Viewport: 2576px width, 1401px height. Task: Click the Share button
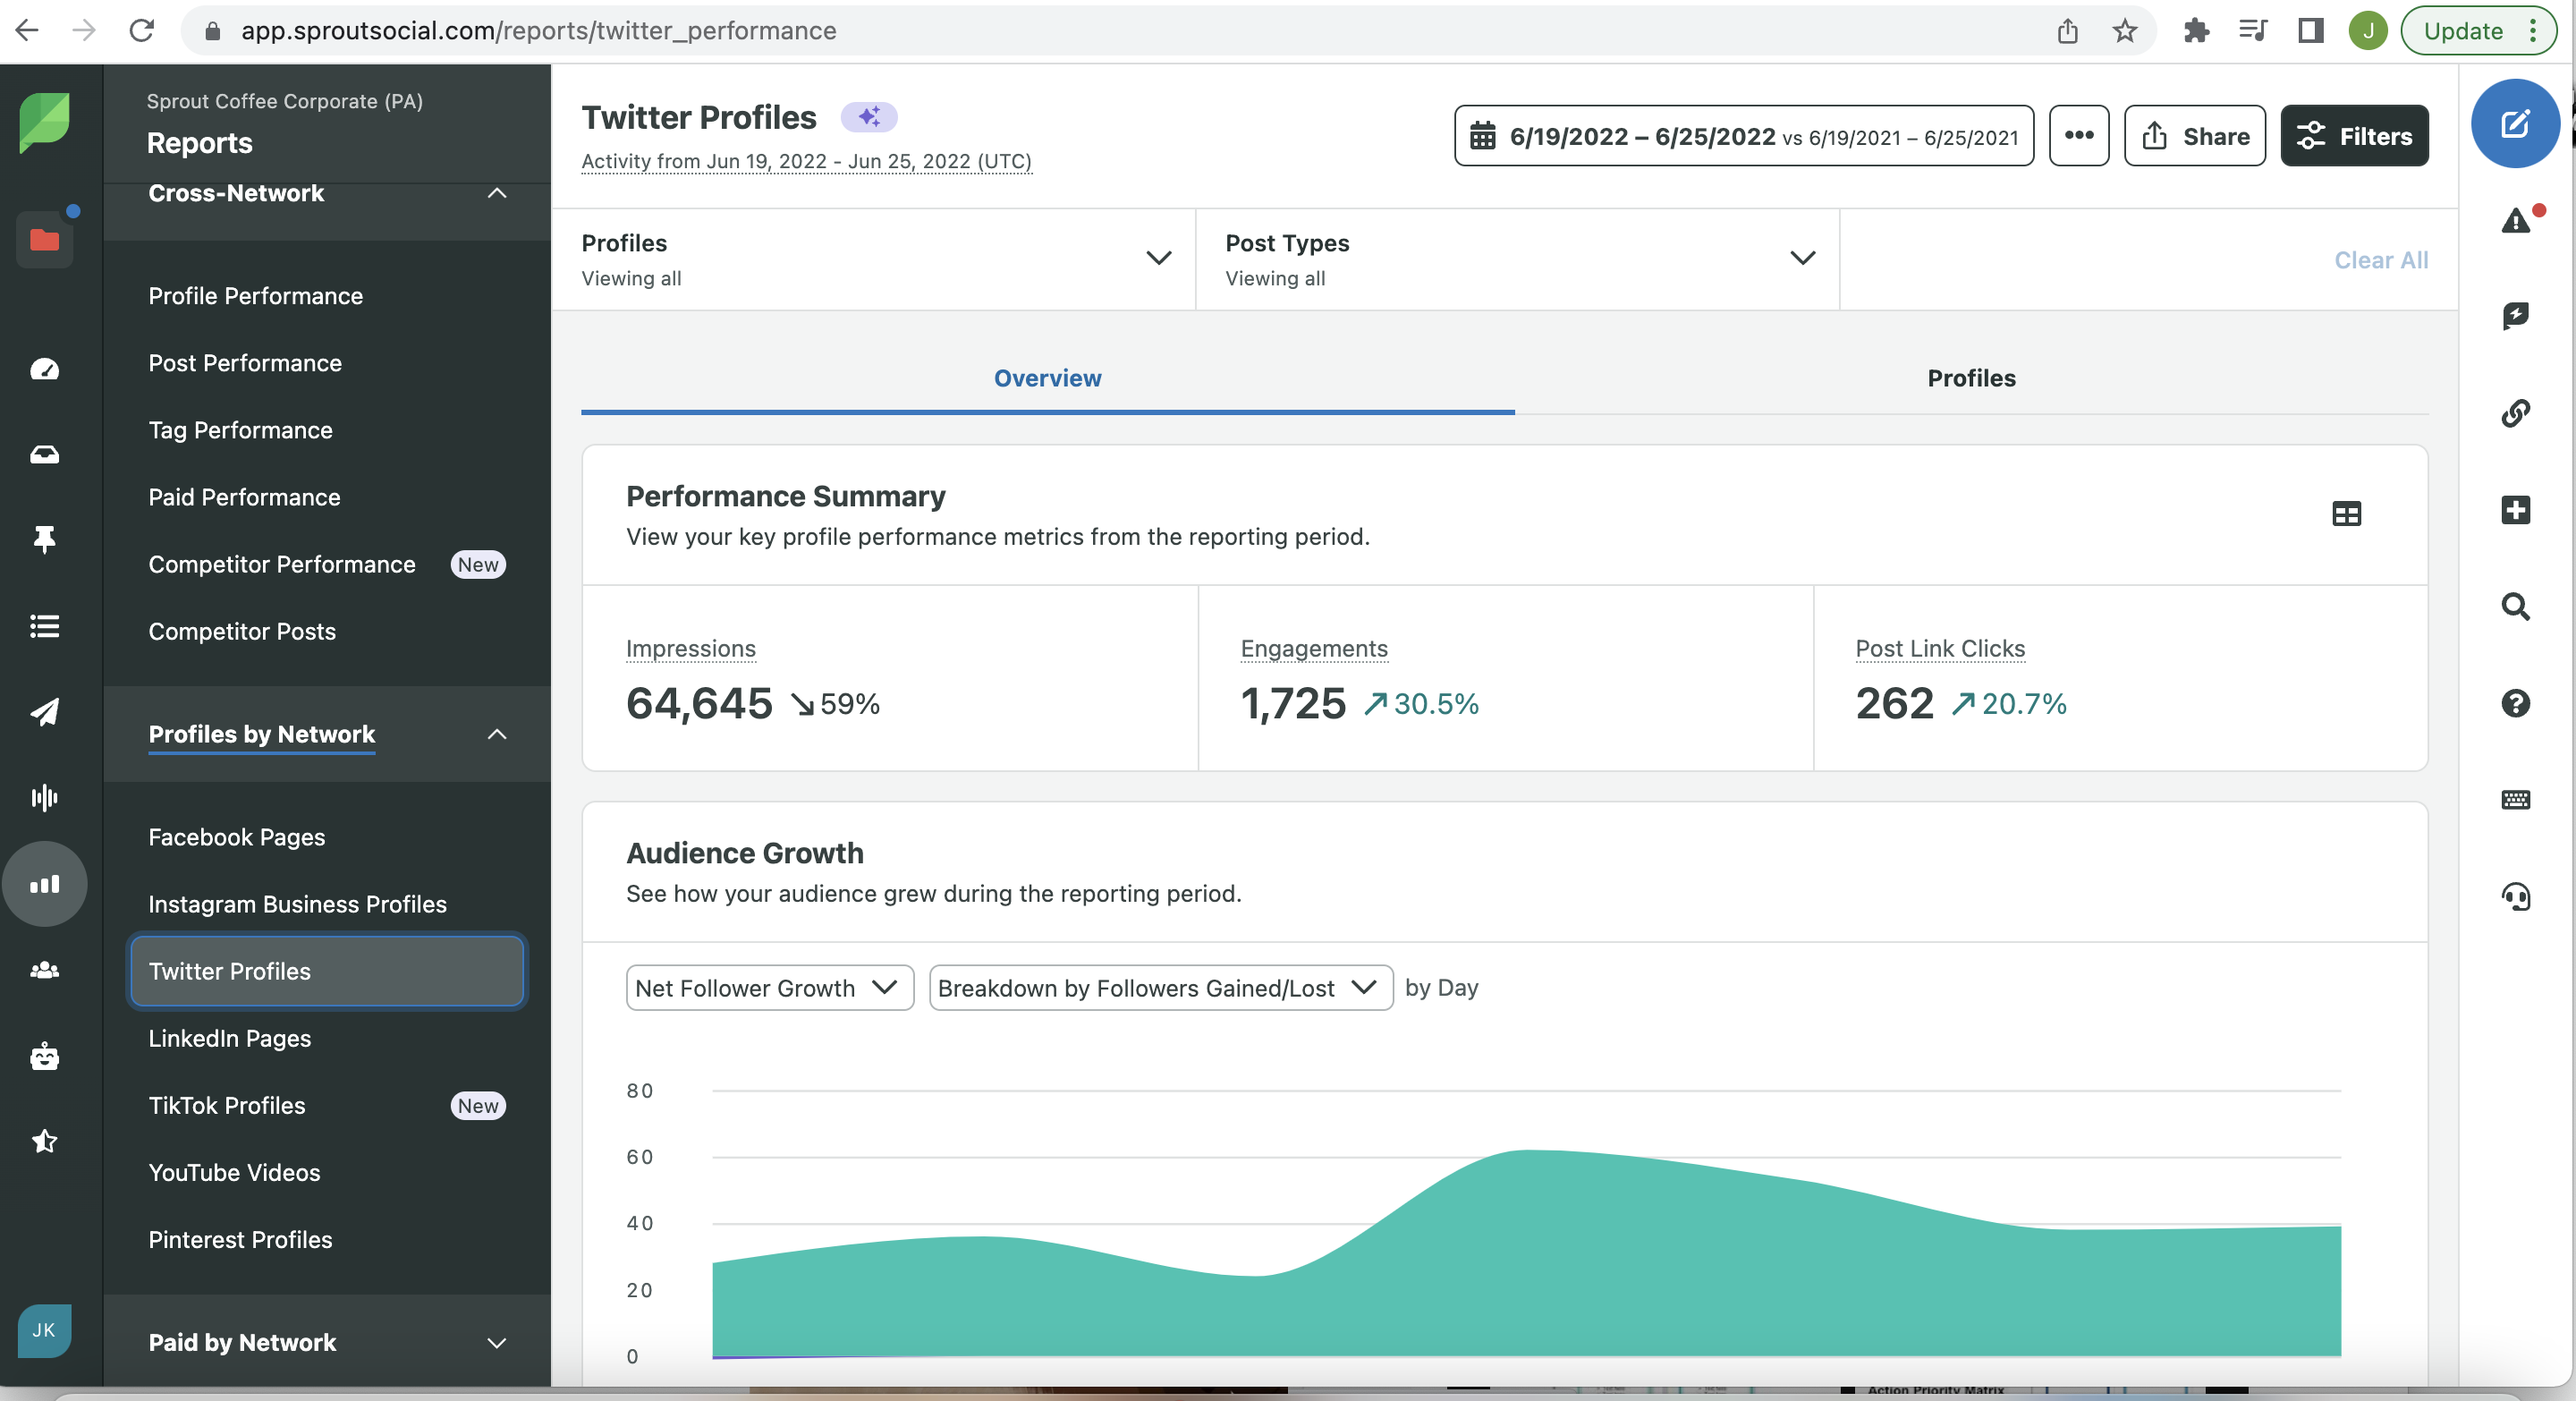click(2194, 136)
